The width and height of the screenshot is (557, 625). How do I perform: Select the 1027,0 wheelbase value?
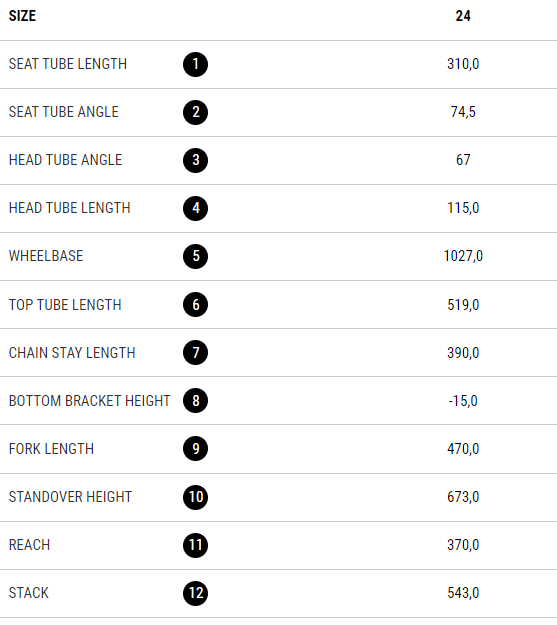point(463,256)
